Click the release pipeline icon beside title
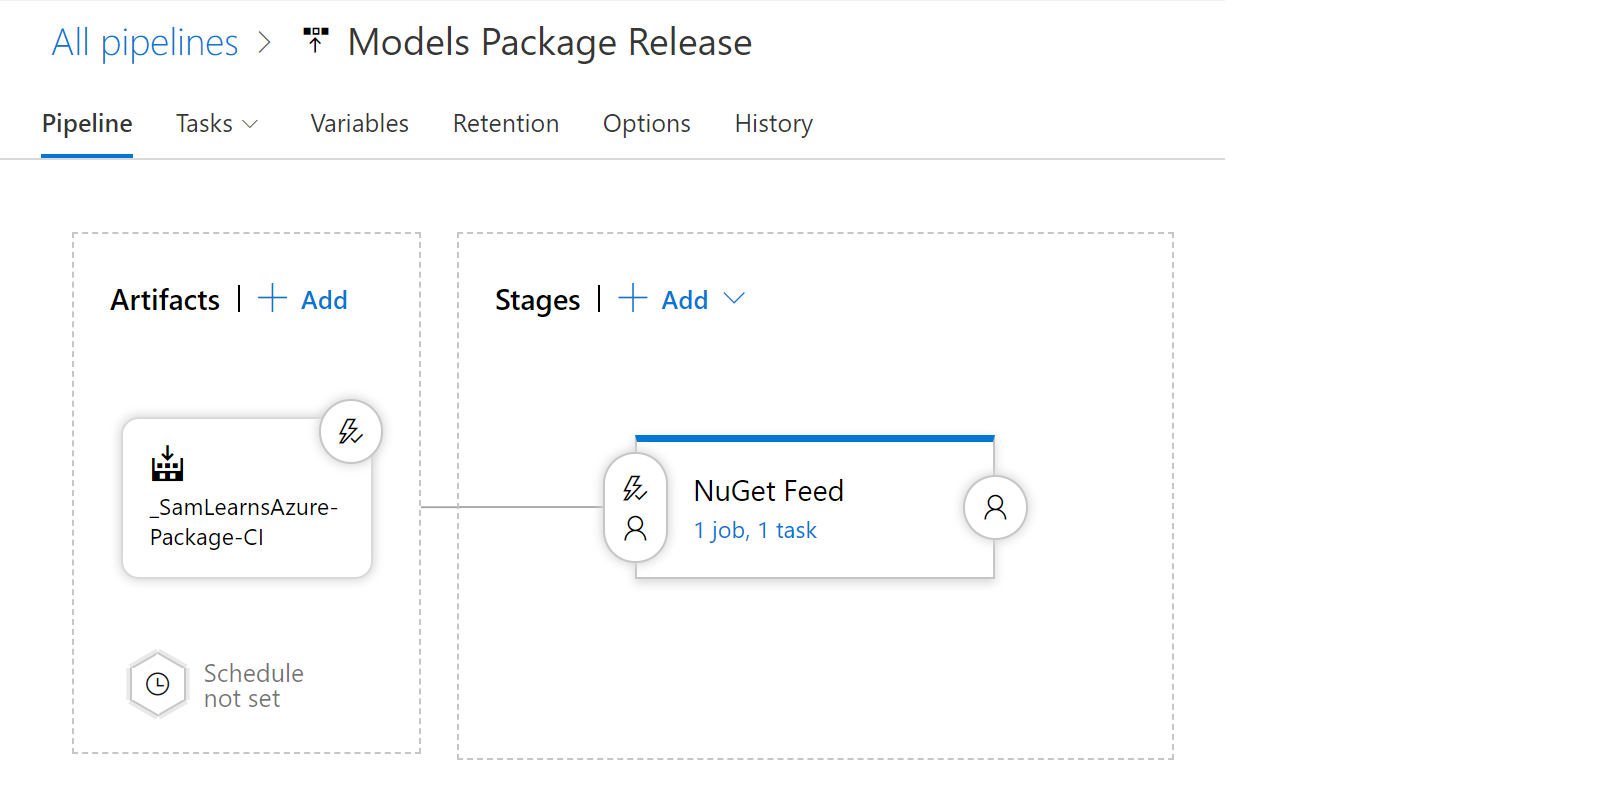 click(x=316, y=41)
